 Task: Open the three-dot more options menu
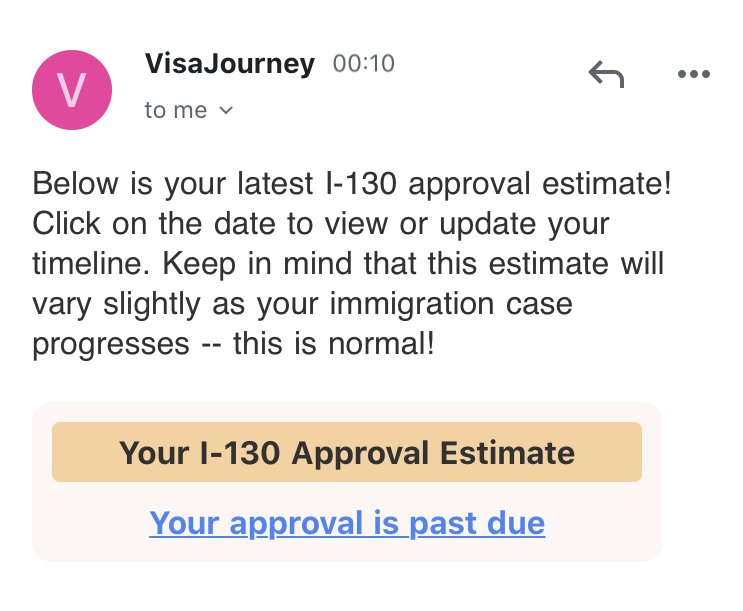click(694, 74)
